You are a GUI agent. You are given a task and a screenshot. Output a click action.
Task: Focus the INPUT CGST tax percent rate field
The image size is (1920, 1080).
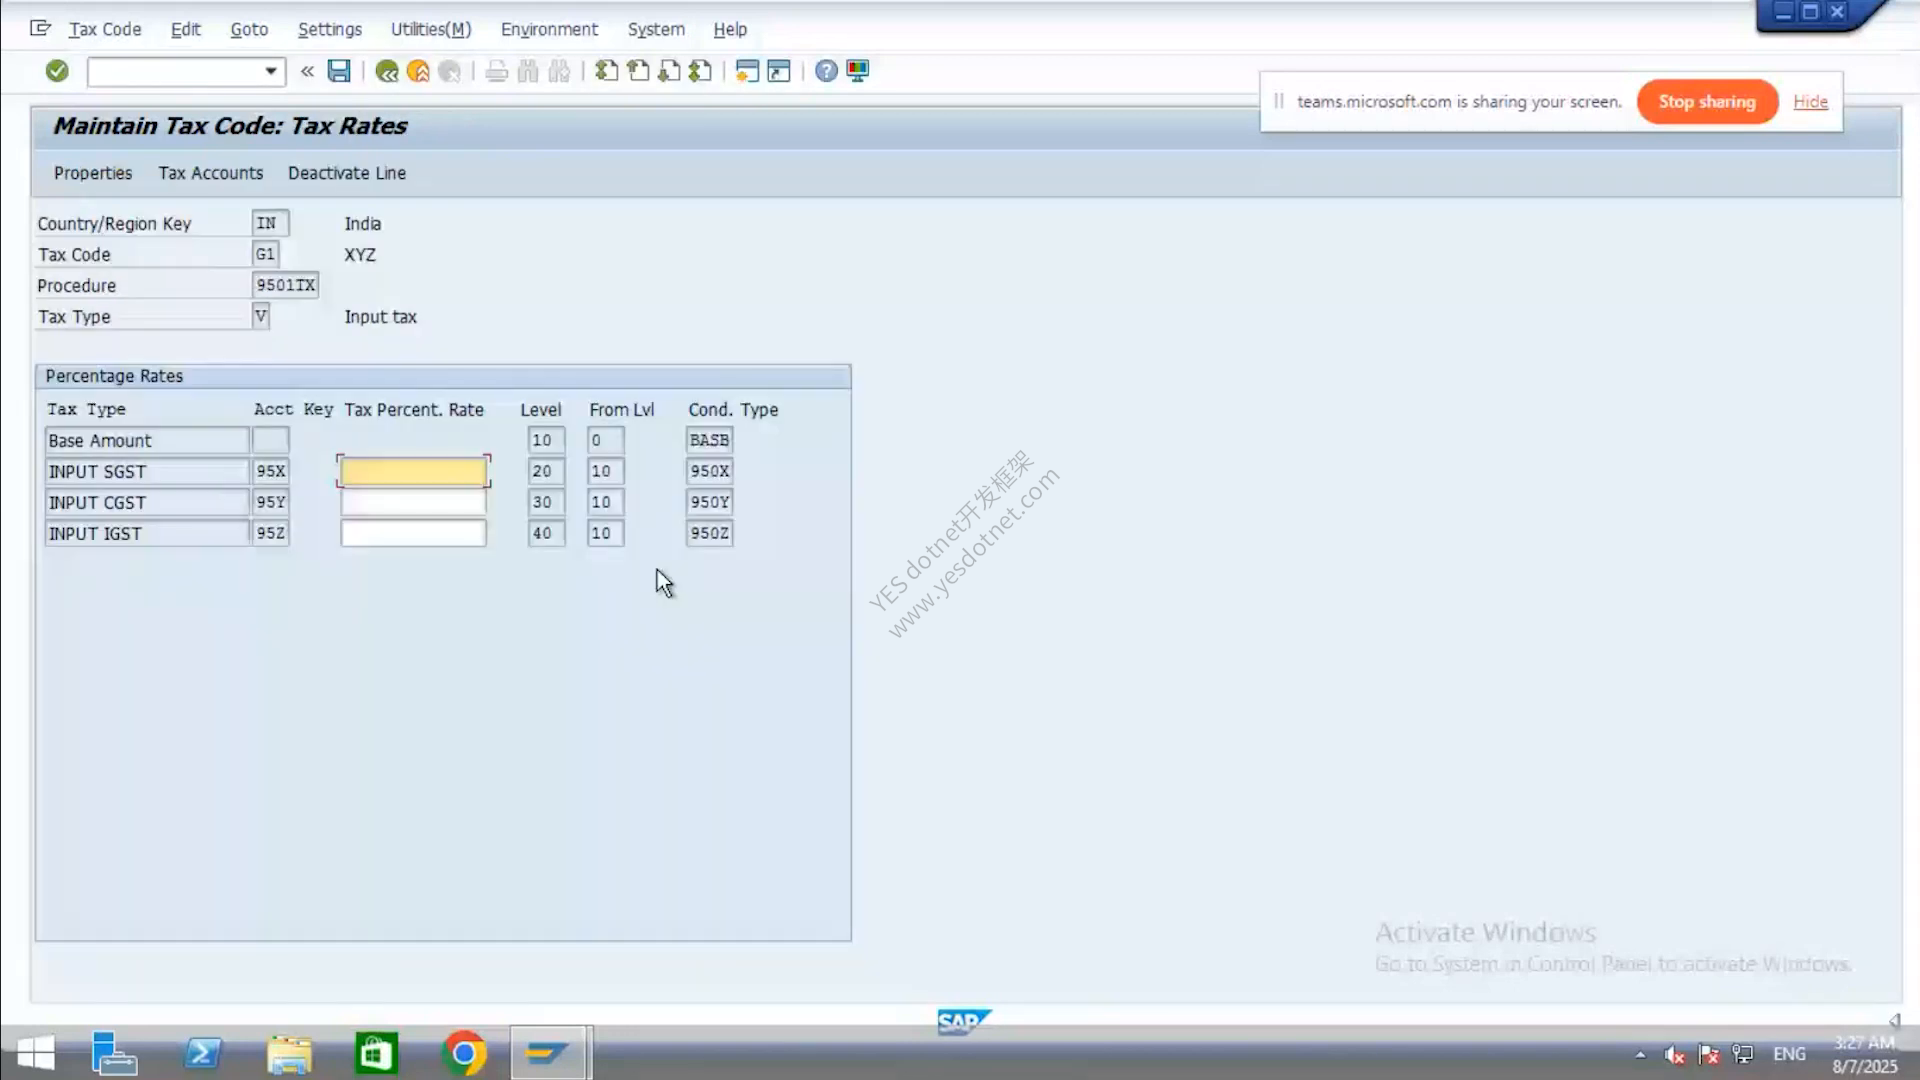click(413, 502)
